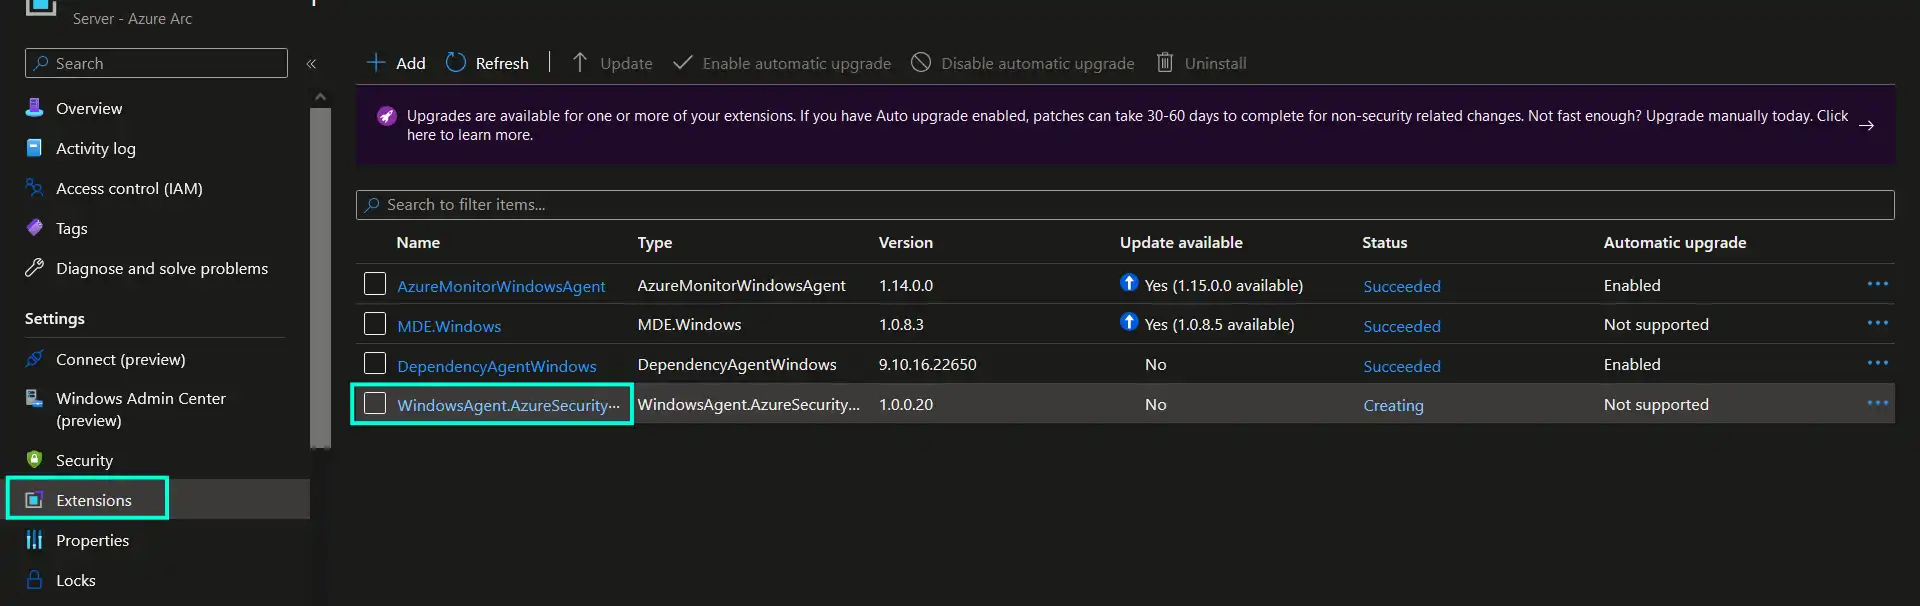The image size is (1920, 606).
Task: Click the Security shield icon
Action: tap(35, 460)
